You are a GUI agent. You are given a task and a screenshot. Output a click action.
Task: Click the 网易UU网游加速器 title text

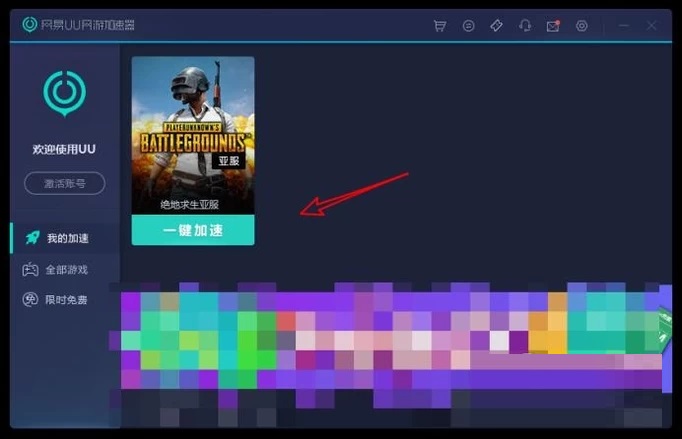[x=87, y=25]
